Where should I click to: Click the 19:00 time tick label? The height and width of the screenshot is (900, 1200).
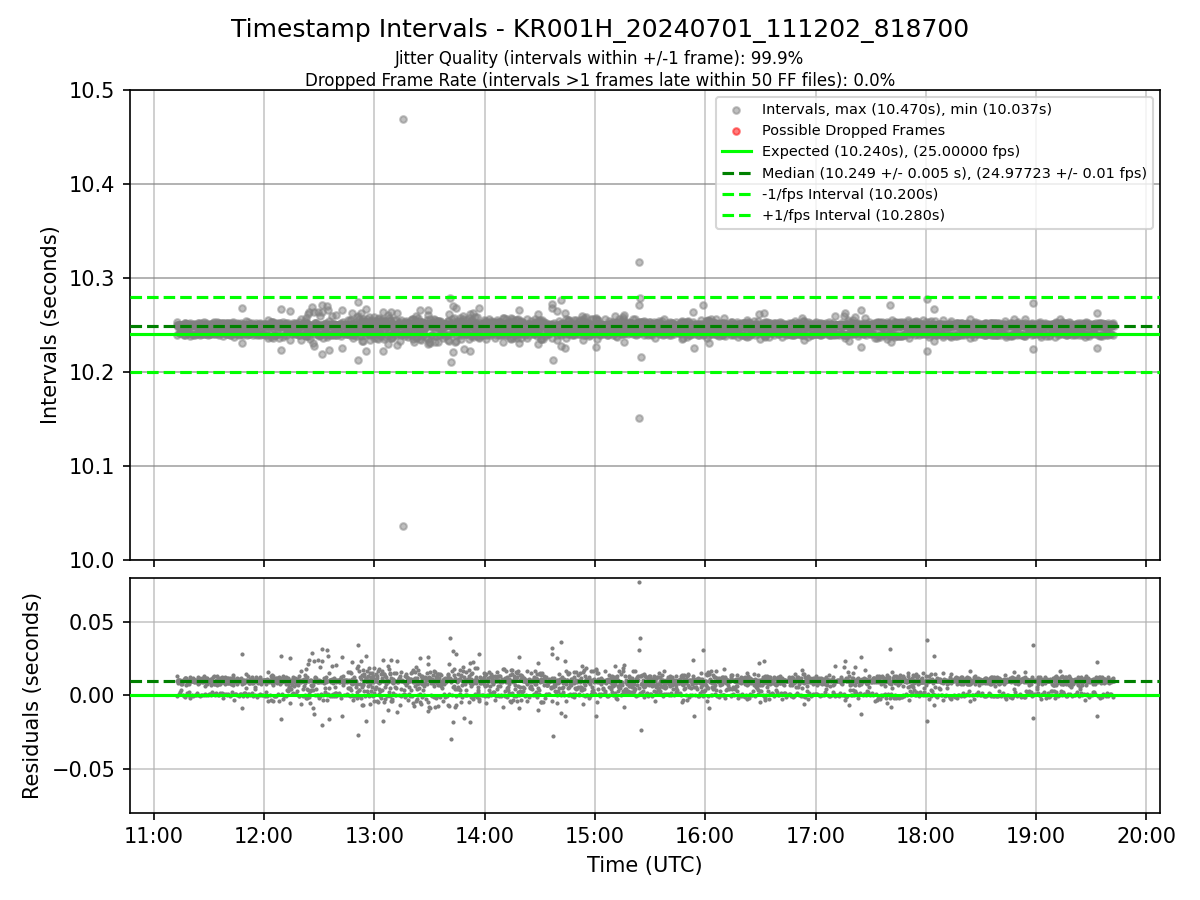point(1035,835)
